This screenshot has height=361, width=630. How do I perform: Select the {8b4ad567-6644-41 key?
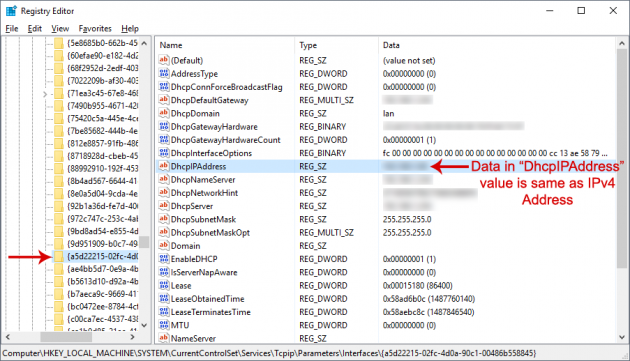pos(102,181)
